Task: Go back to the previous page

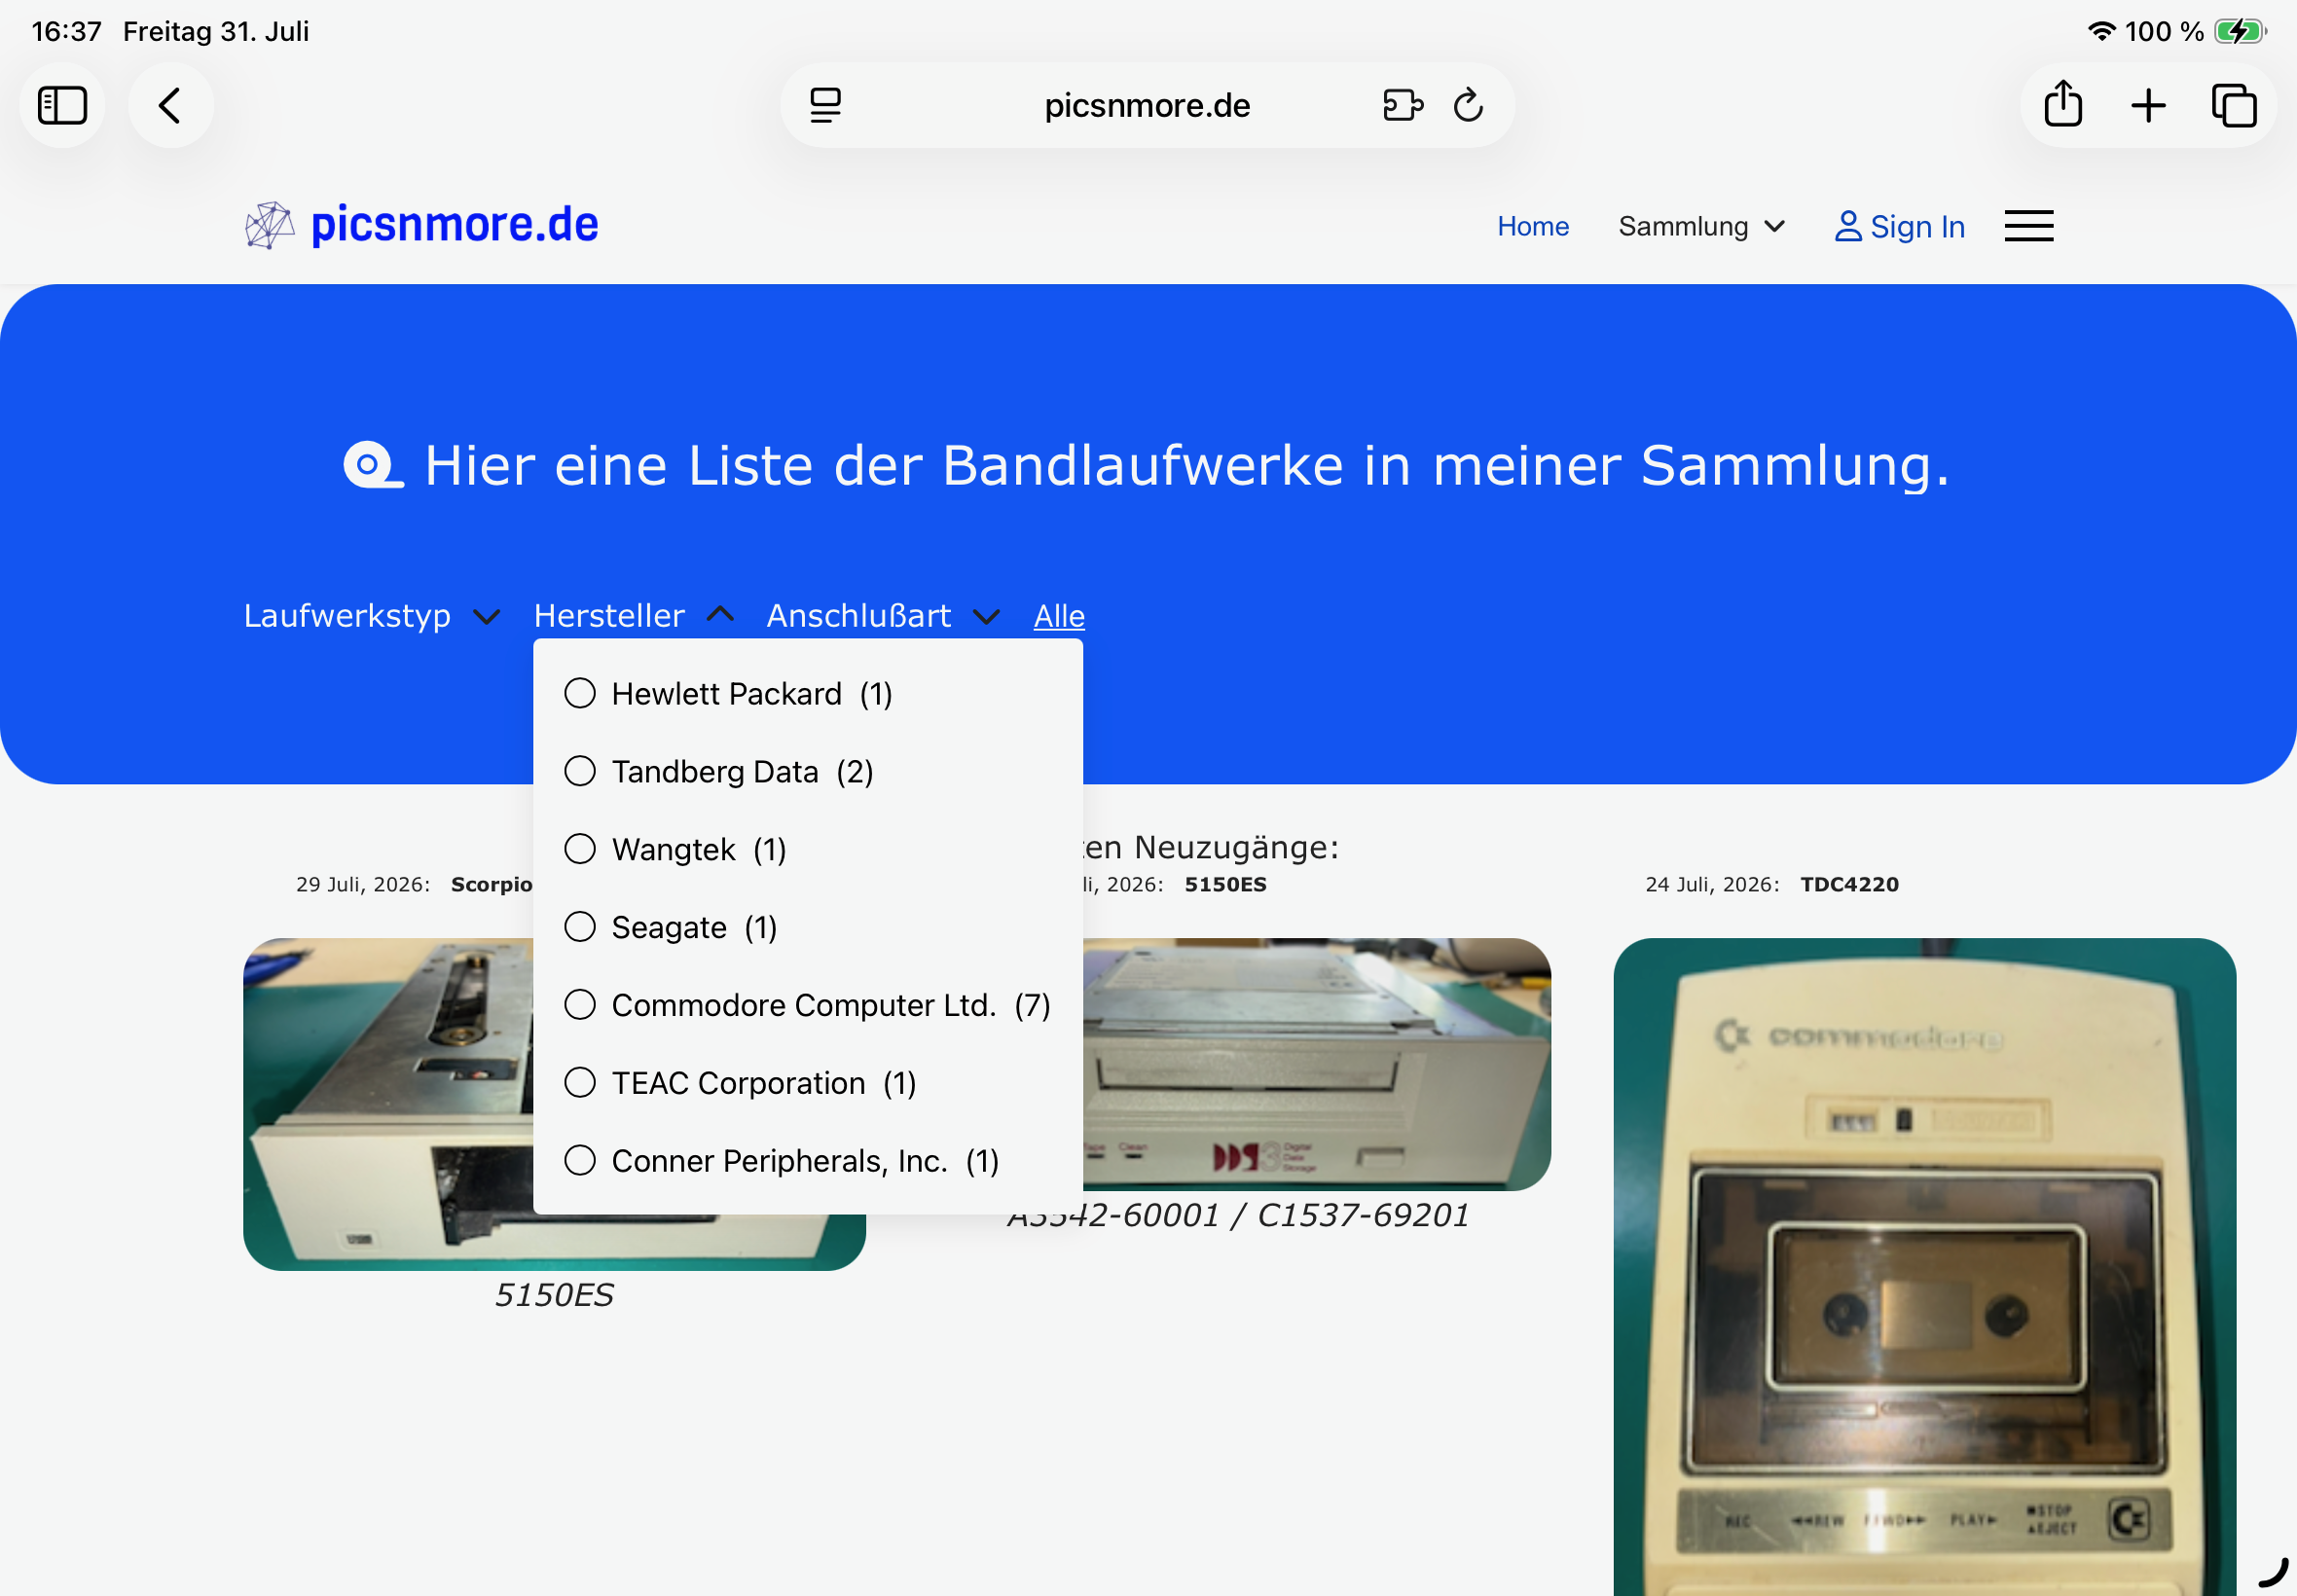Action: [x=170, y=105]
